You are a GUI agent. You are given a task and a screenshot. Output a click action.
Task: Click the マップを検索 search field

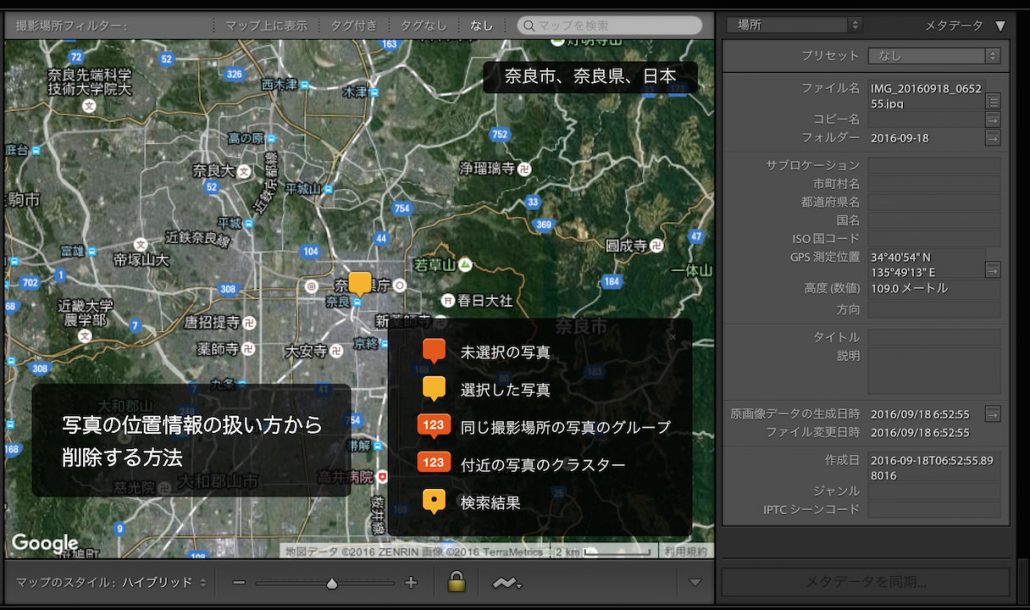(x=610, y=26)
